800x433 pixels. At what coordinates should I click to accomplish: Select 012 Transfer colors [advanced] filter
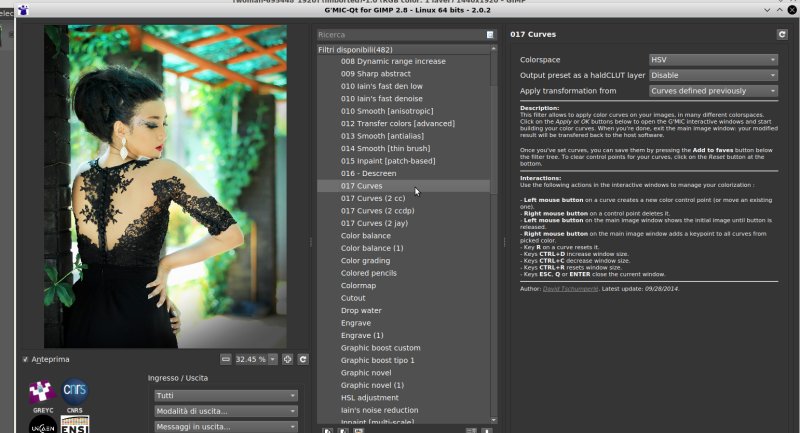[397, 124]
